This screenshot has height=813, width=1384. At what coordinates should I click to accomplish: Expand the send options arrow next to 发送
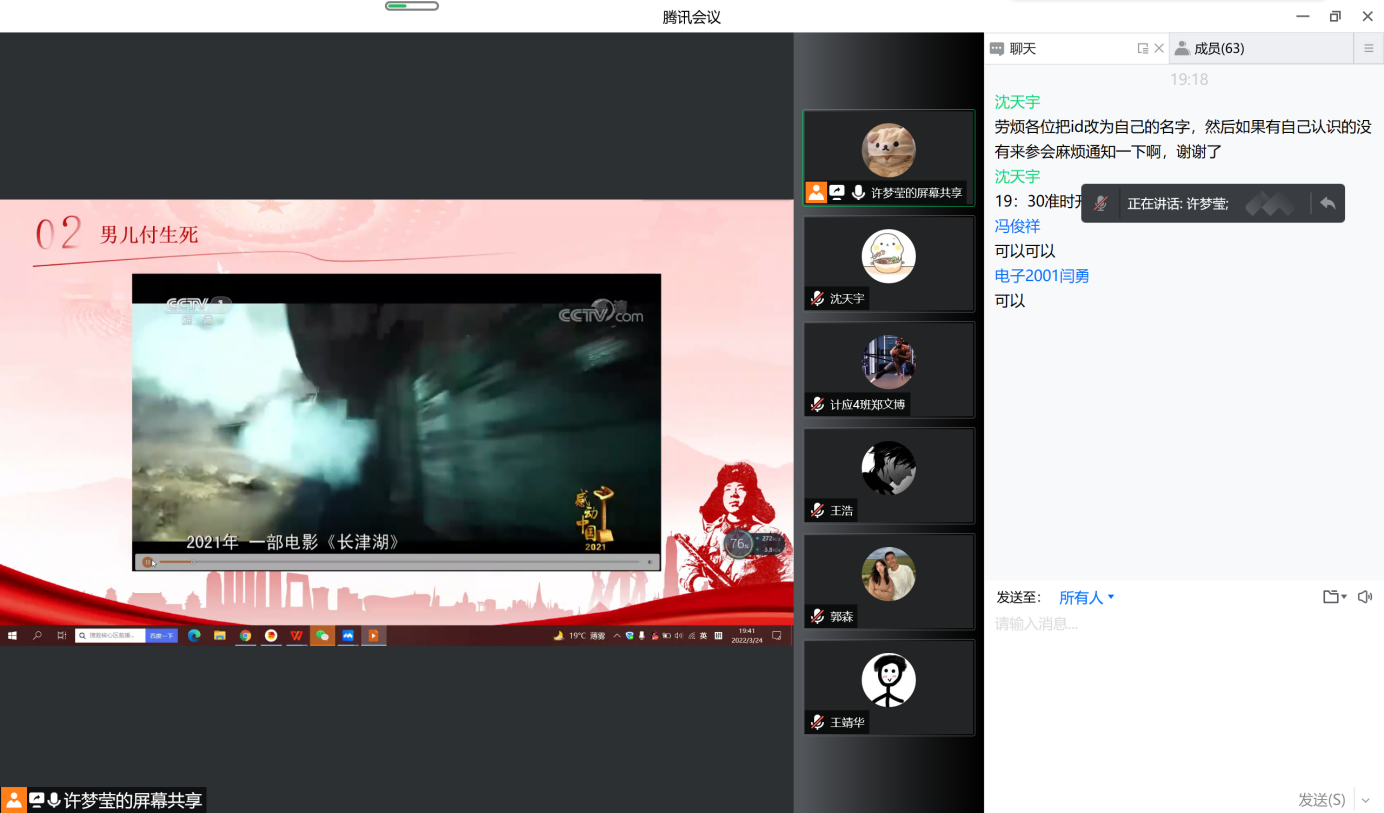[1366, 800]
